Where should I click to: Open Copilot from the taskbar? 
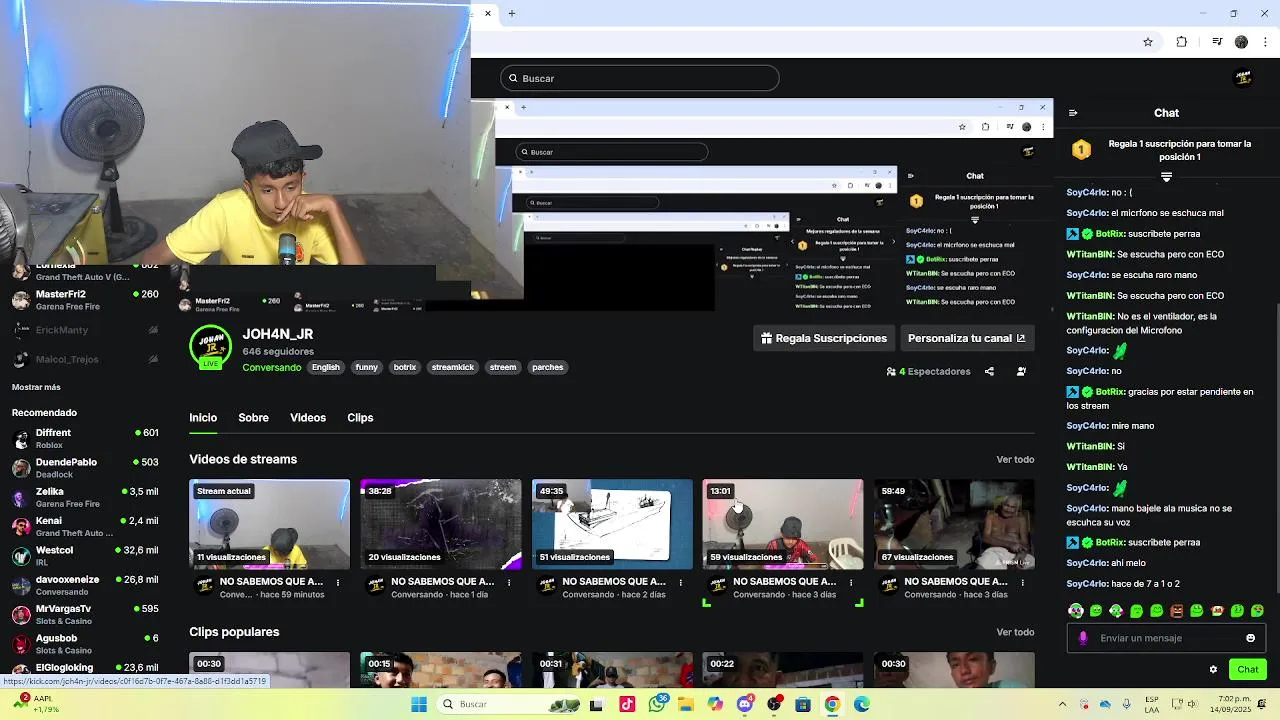point(715,704)
